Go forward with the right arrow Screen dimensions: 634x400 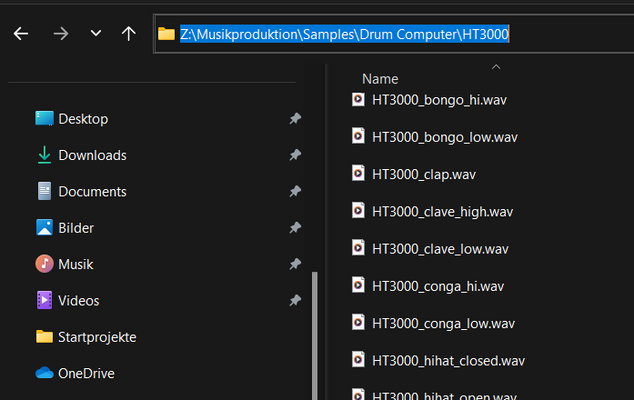tap(61, 34)
